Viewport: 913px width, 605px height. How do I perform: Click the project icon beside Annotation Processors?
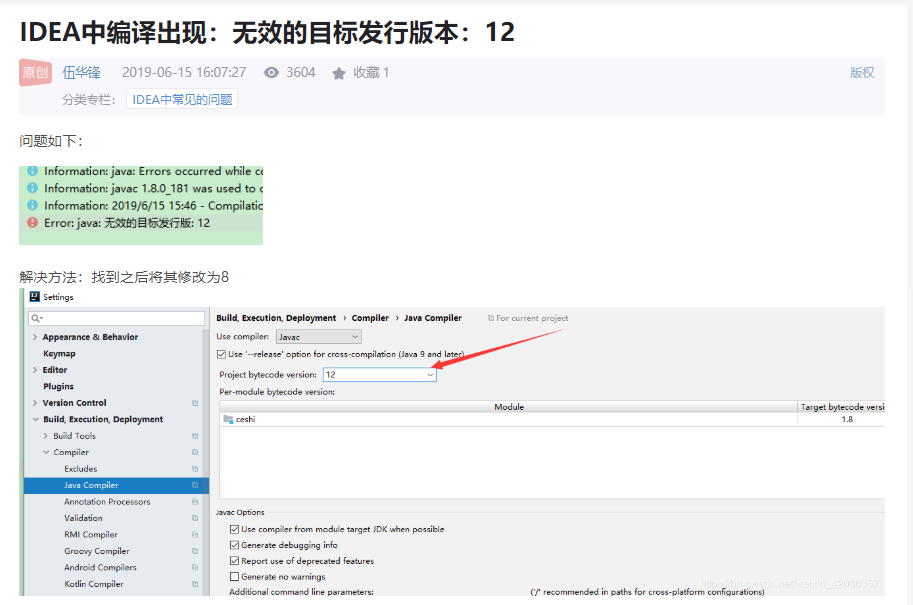pos(195,502)
